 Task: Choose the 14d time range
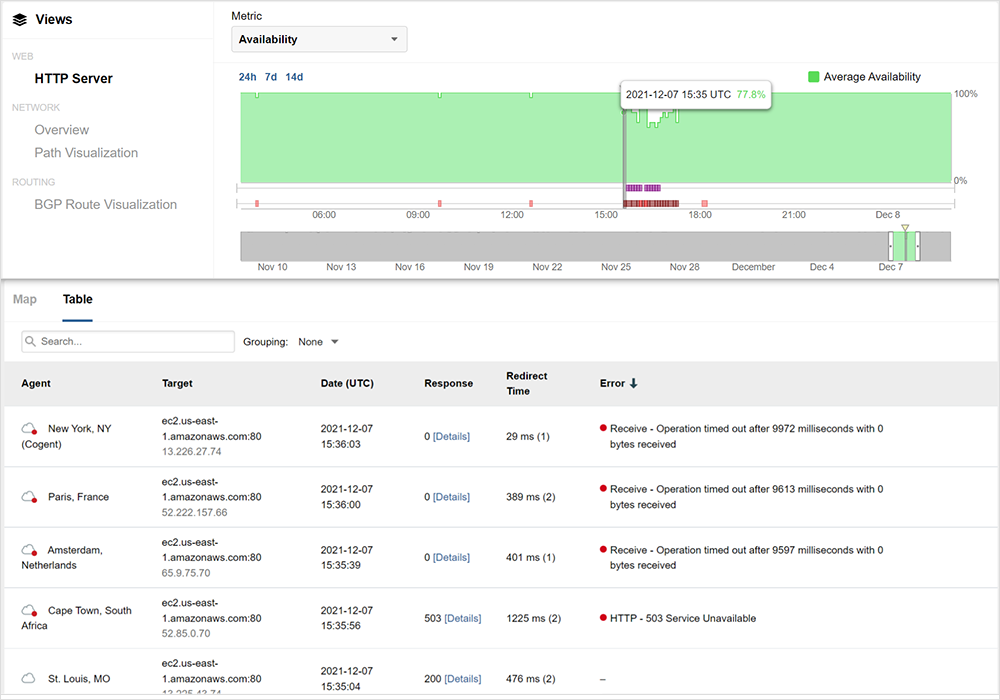coord(294,77)
